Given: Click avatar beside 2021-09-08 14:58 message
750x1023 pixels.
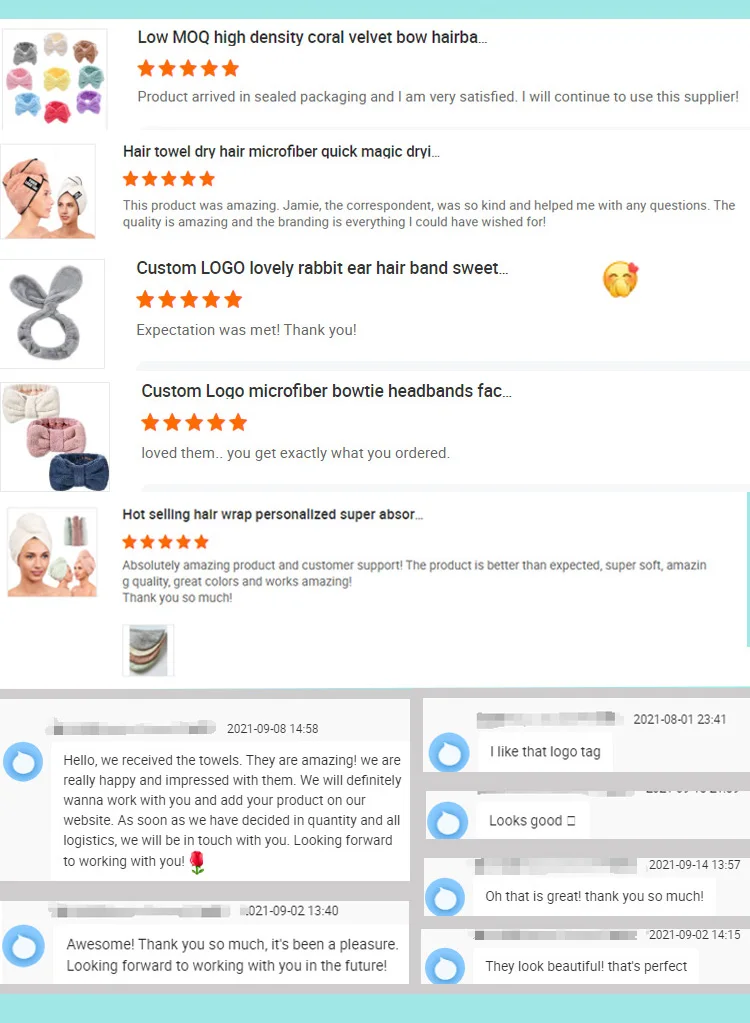Looking at the screenshot, I should point(23,761).
